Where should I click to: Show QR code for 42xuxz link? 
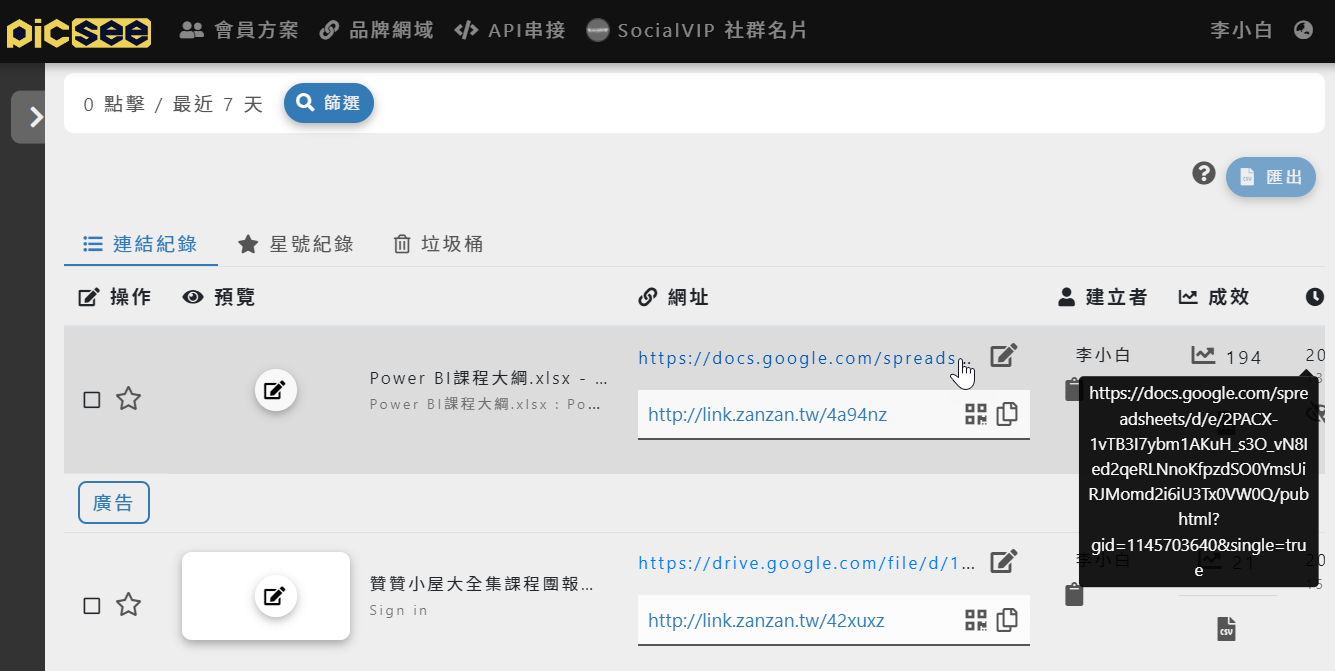(x=976, y=620)
